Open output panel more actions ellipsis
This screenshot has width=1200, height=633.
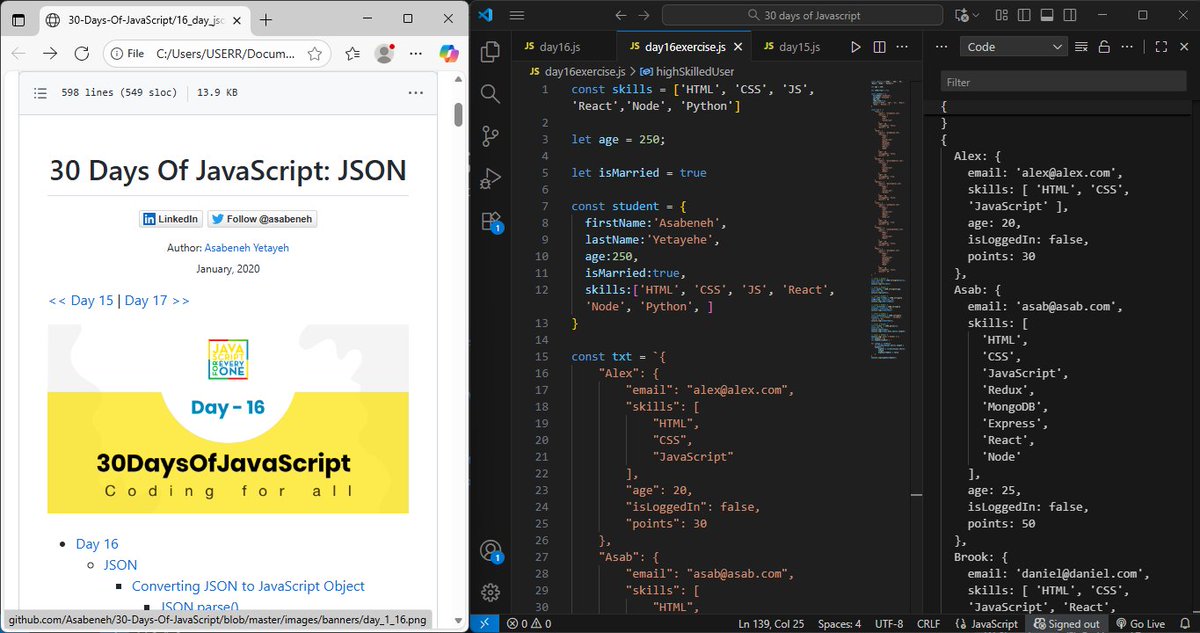[x=1128, y=47]
